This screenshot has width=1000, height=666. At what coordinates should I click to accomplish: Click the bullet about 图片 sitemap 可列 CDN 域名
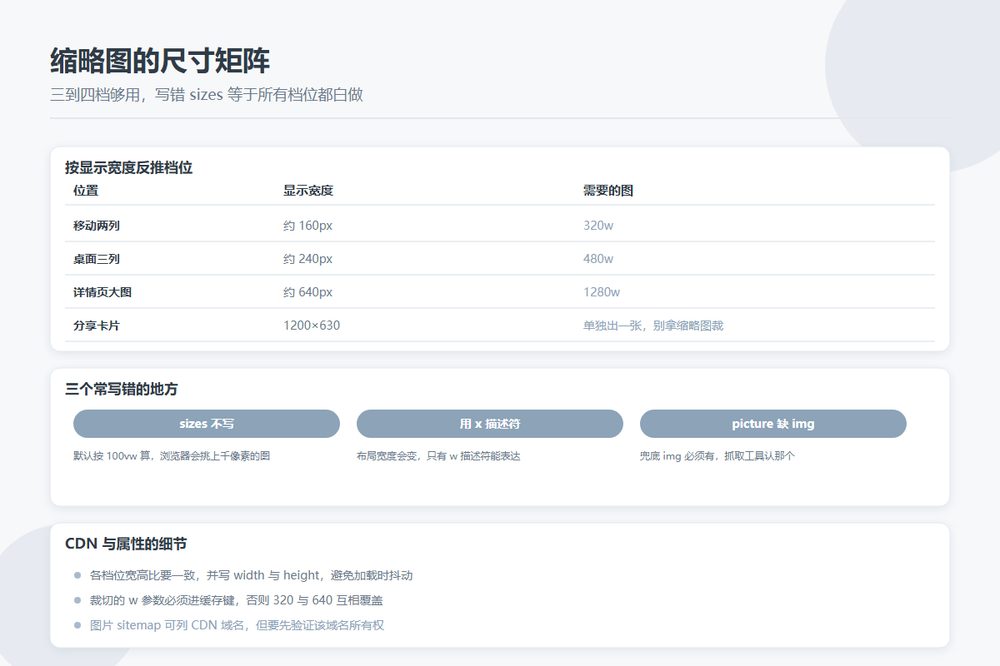[237, 625]
